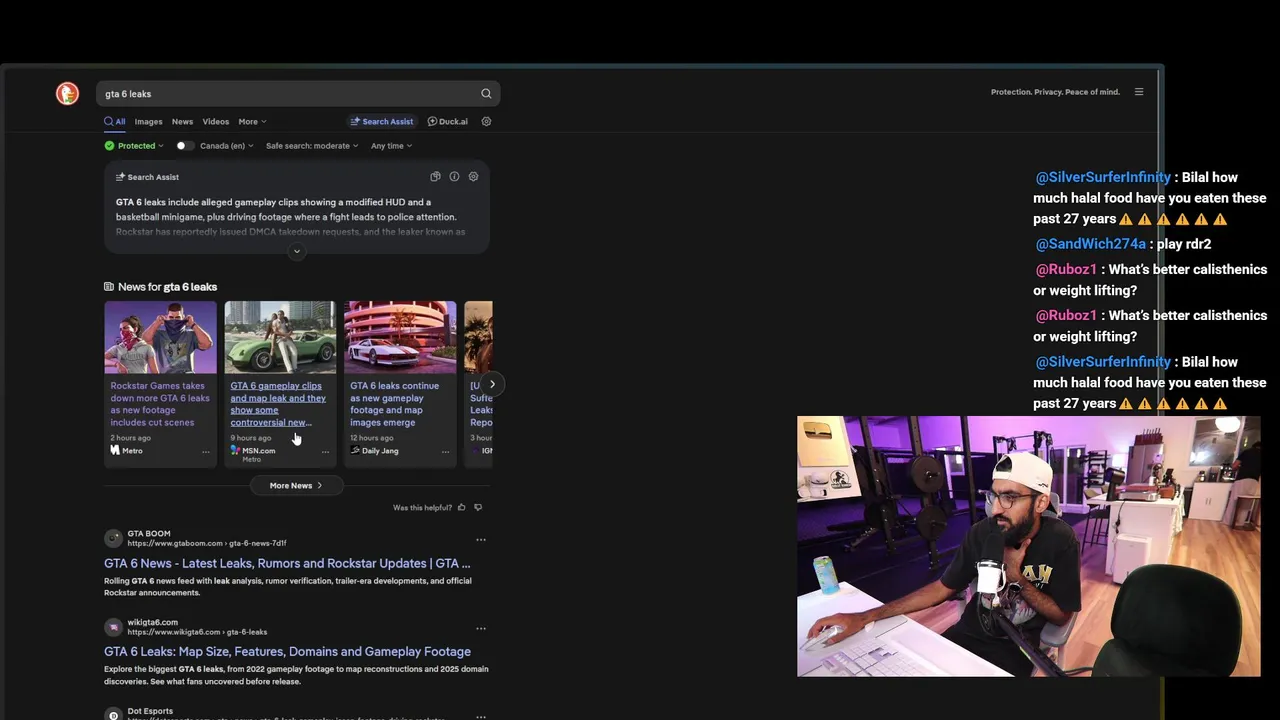Expand the More search types dropdown

[252, 122]
